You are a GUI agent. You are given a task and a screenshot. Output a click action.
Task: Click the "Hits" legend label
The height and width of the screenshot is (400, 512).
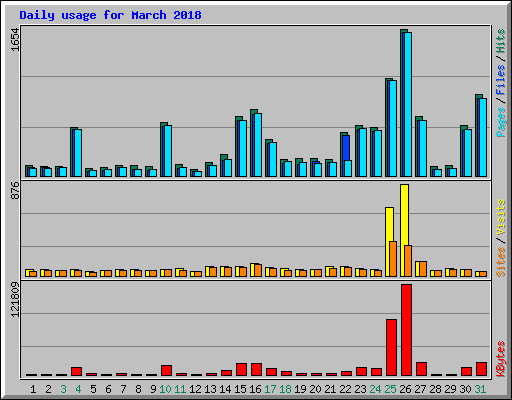click(x=501, y=41)
